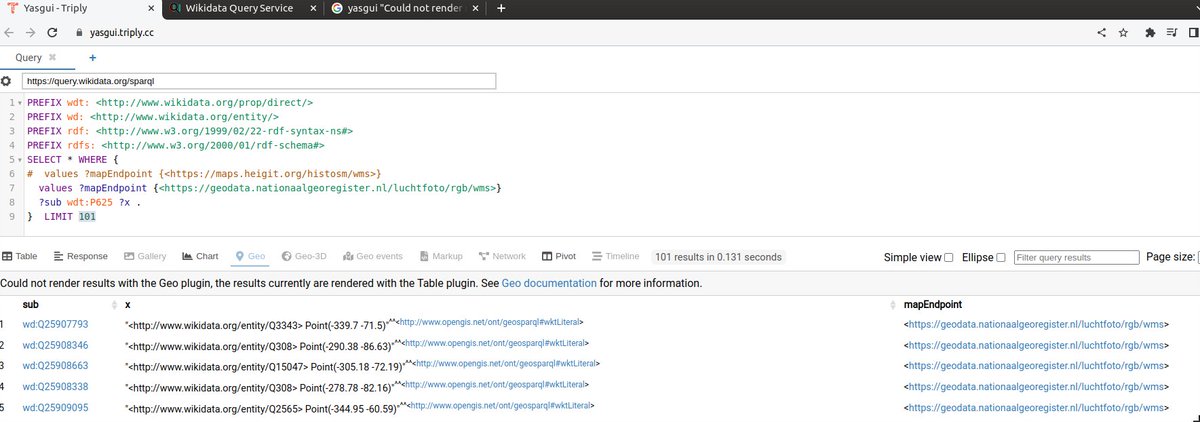
Task: Bookmark this page with the star icon
Action: point(1124,32)
